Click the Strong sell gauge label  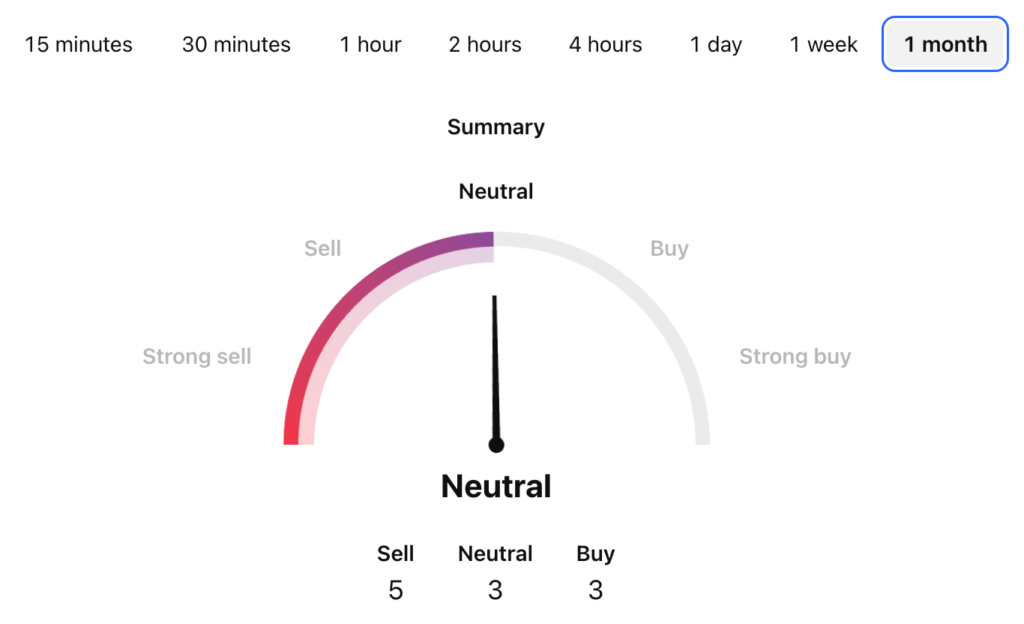click(197, 357)
